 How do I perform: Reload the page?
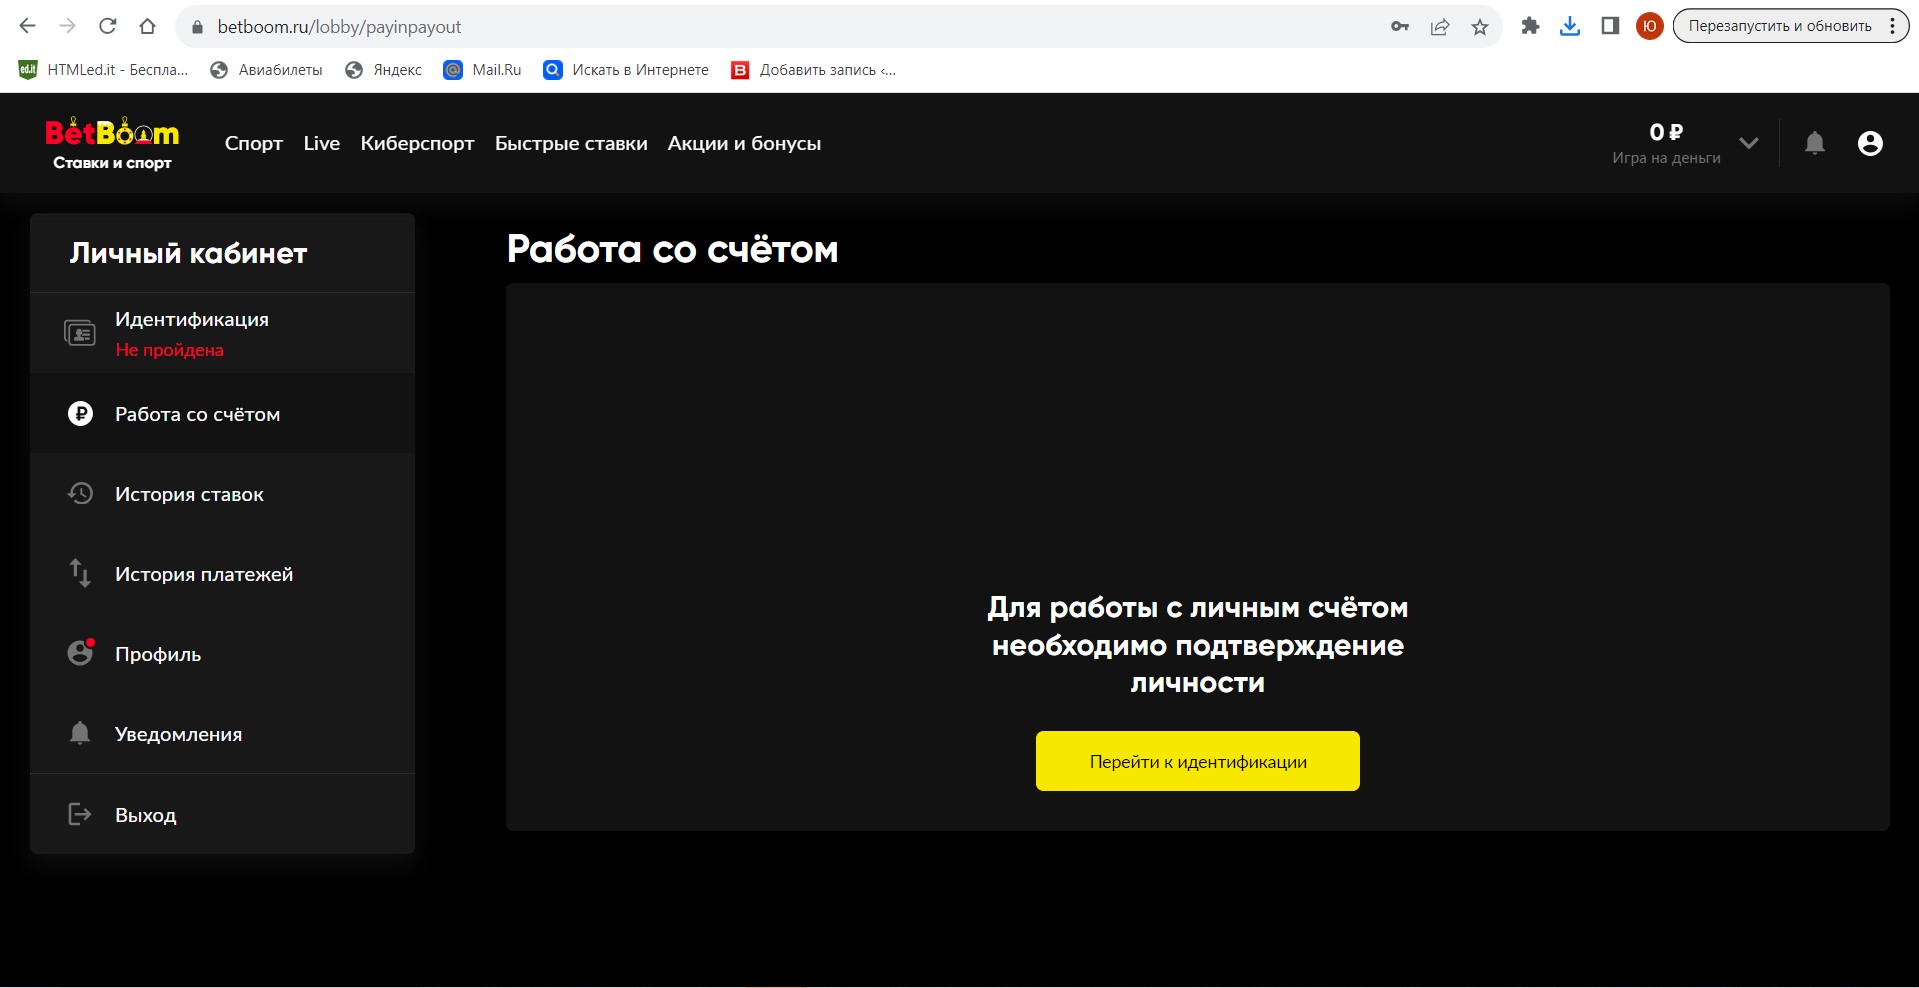pos(108,27)
